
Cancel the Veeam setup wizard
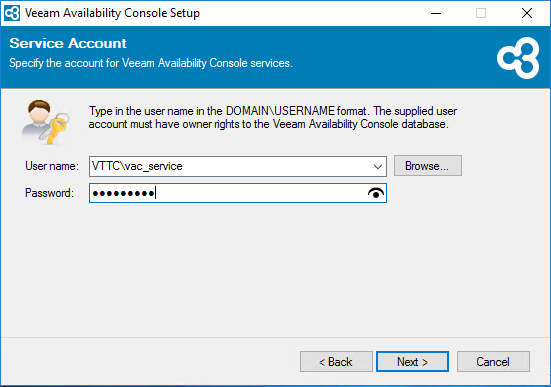point(493,362)
